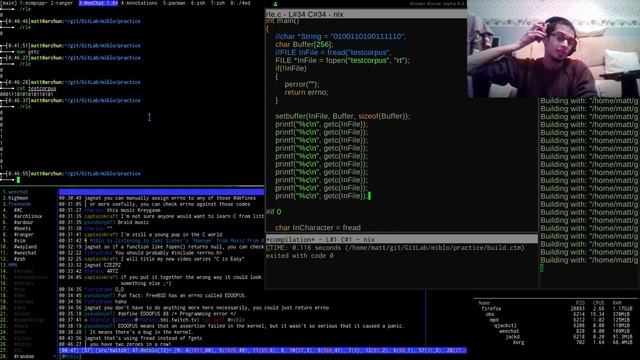Click the 'man getc' command line in terminal
The height and width of the screenshot is (360, 640).
point(28,52)
